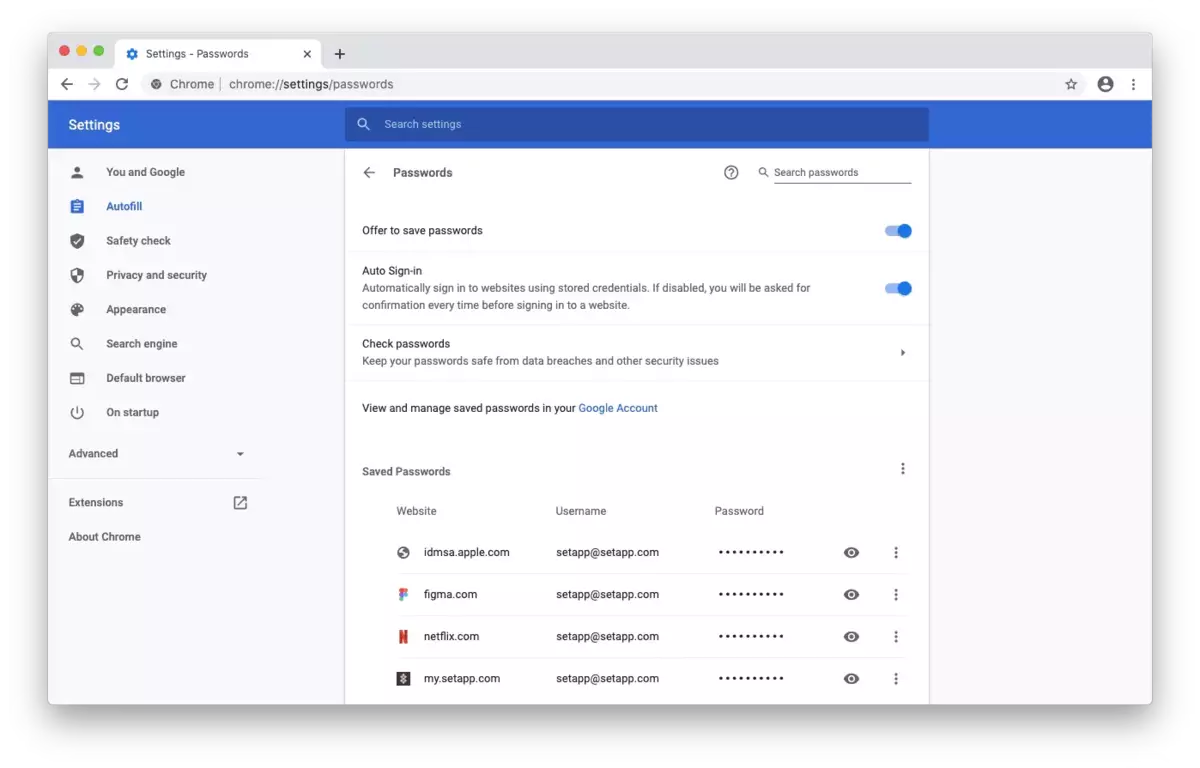Click the Search passwords field

click(x=840, y=173)
